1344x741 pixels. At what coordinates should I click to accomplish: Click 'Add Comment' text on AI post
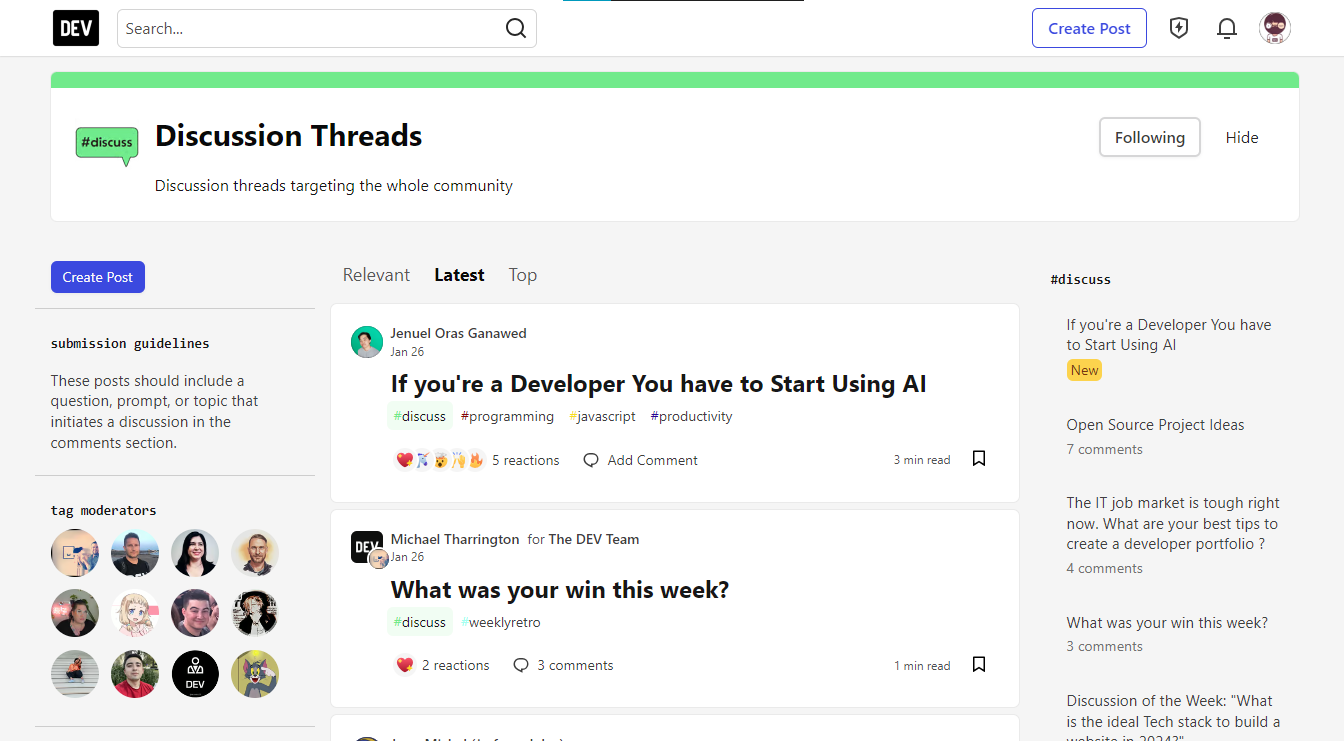(x=653, y=460)
